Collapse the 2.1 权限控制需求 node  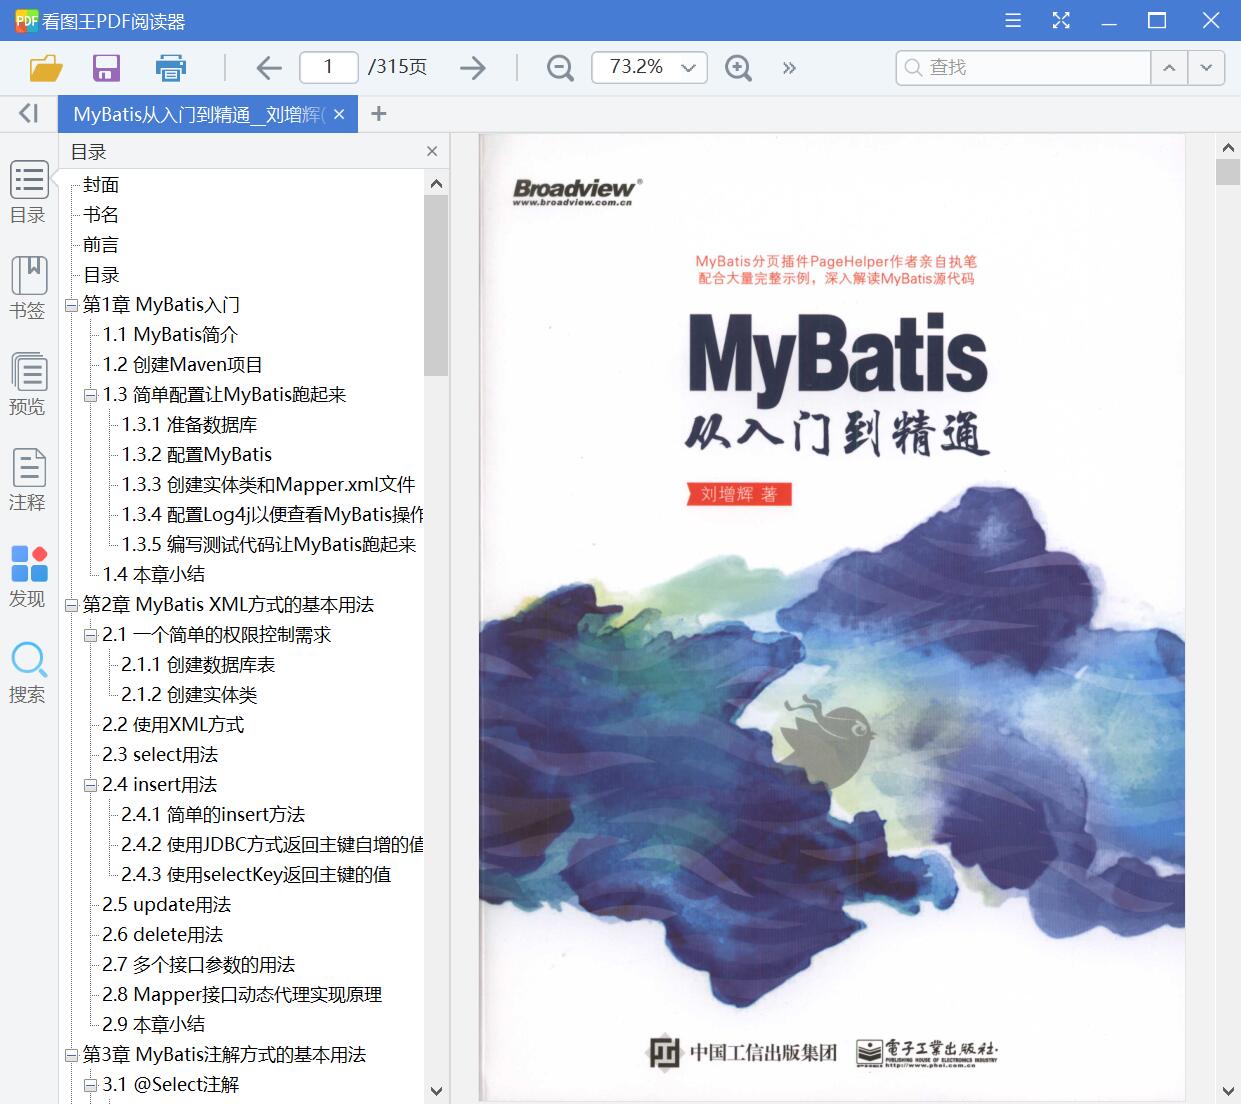click(x=90, y=635)
